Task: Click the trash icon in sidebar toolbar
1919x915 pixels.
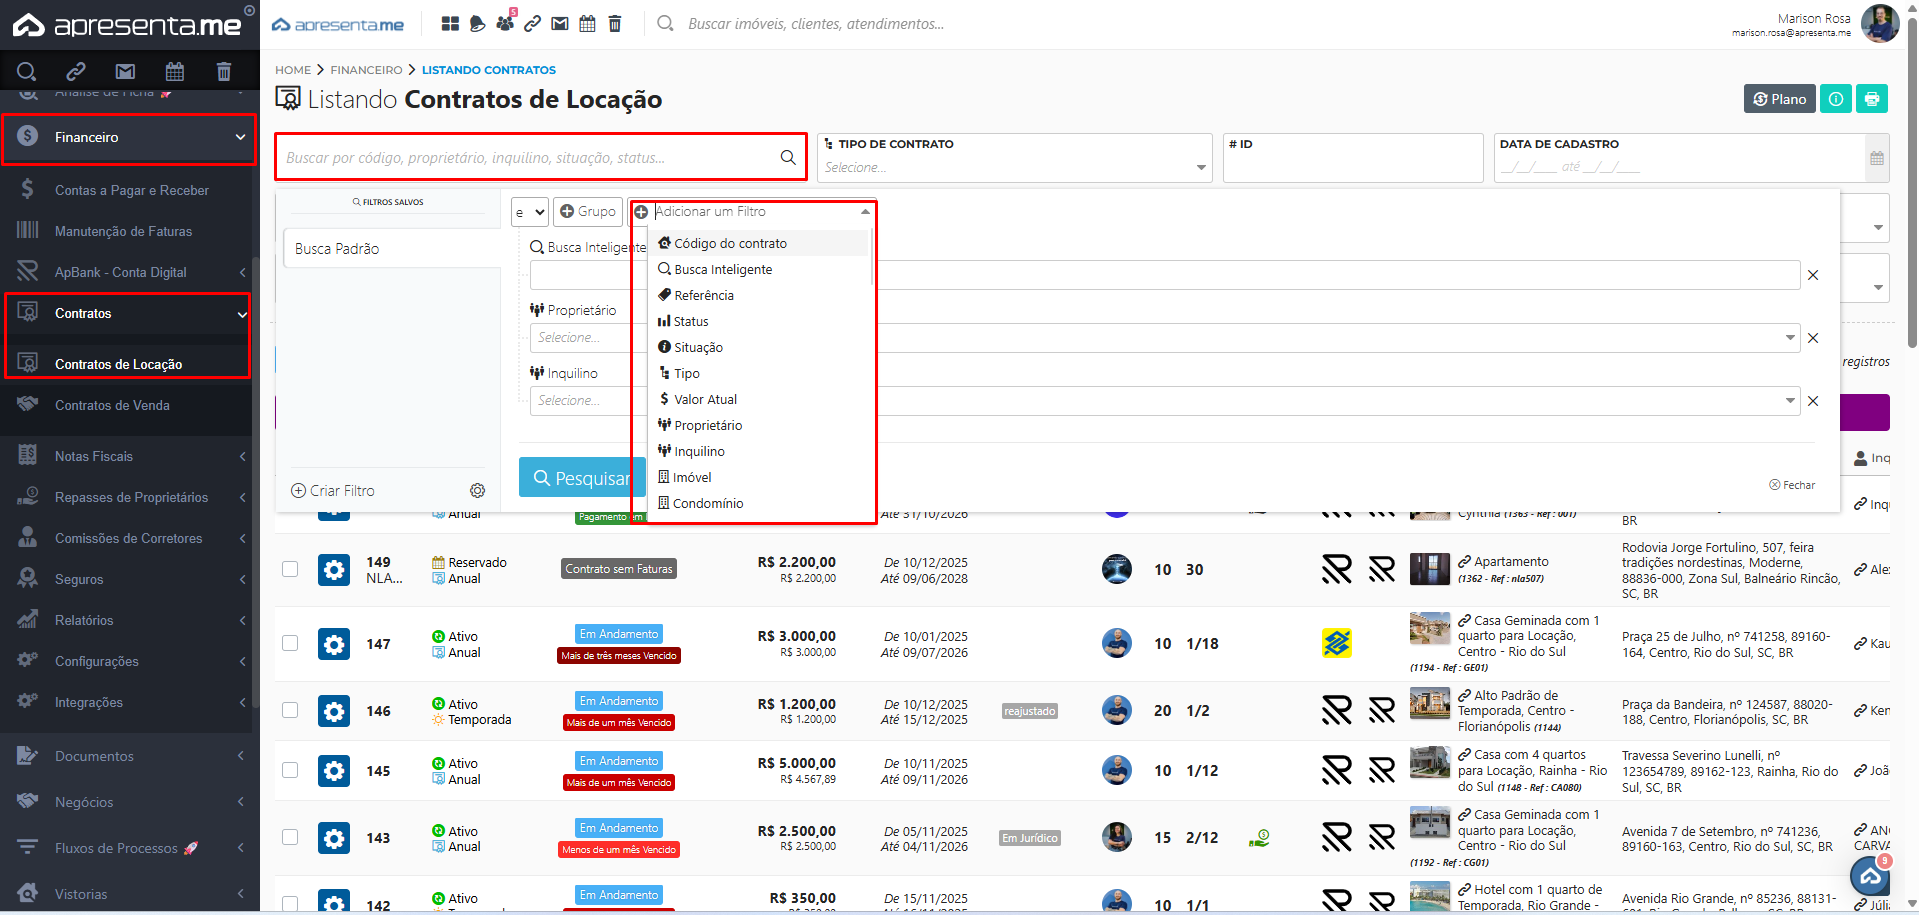Action: coord(223,71)
